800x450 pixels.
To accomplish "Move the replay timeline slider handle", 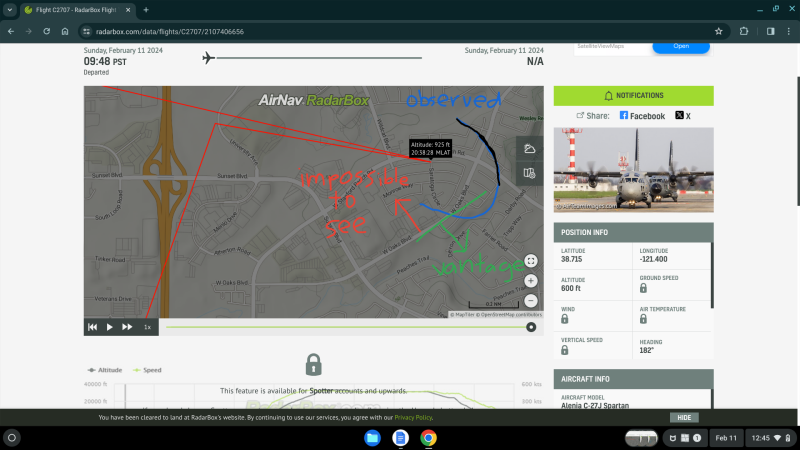I will [531, 327].
